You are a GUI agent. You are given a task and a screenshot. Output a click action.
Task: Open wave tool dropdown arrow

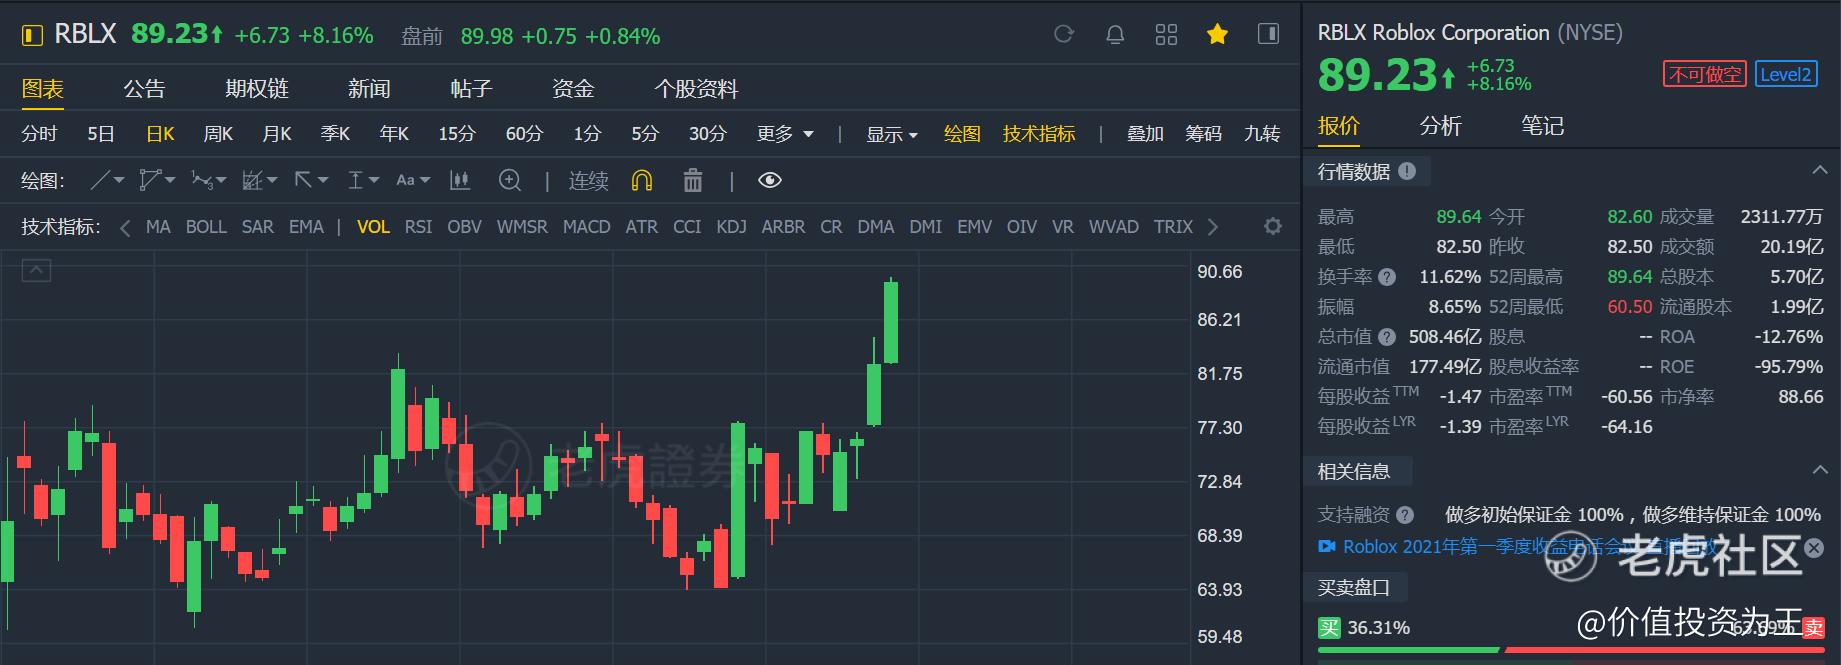coord(221,181)
